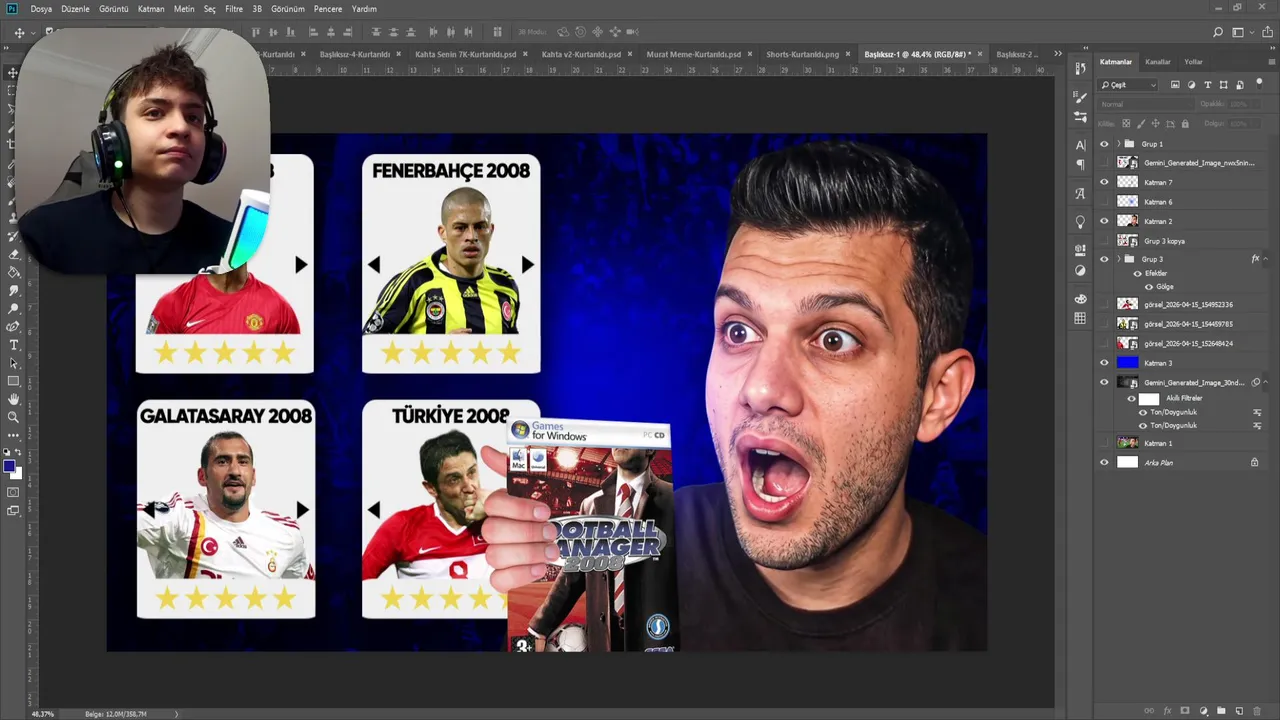Viewport: 1280px width, 720px height.
Task: Open the Dosya menu
Action: [x=41, y=9]
